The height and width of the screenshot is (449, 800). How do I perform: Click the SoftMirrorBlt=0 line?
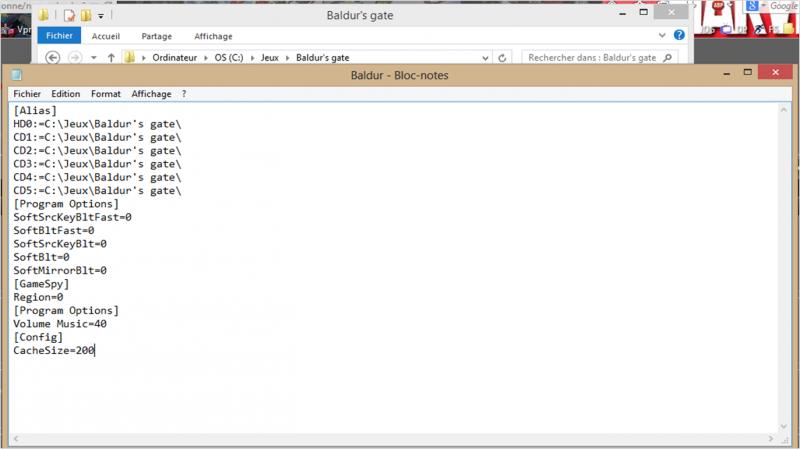coord(60,270)
